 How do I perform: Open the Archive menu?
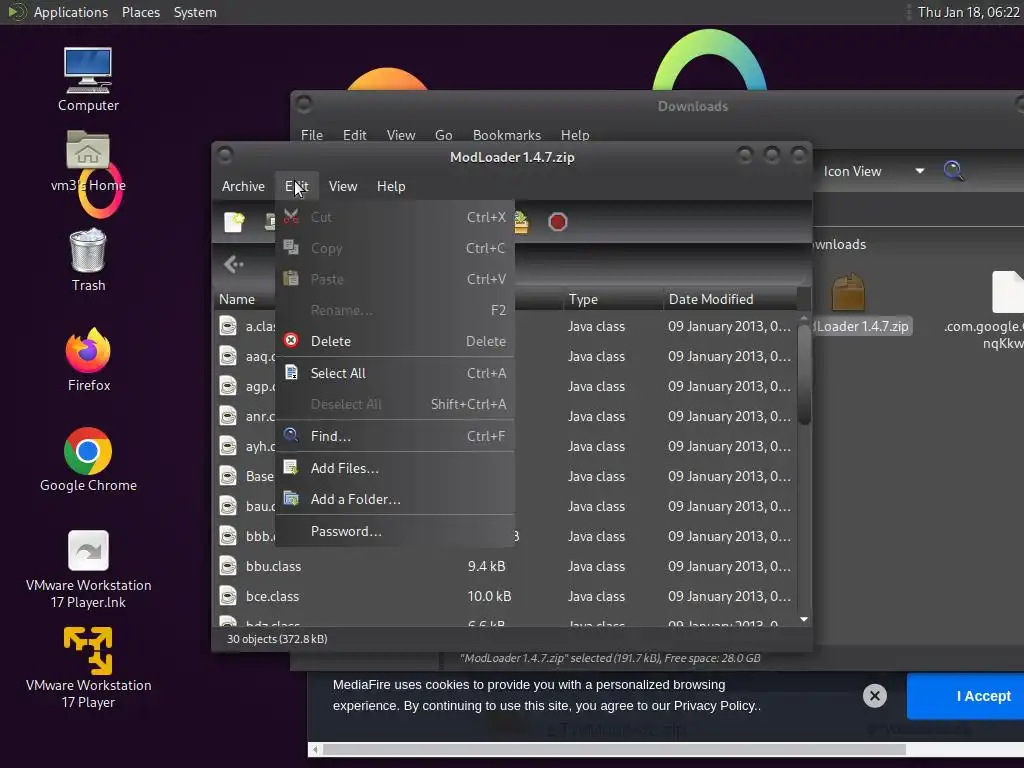(x=243, y=186)
